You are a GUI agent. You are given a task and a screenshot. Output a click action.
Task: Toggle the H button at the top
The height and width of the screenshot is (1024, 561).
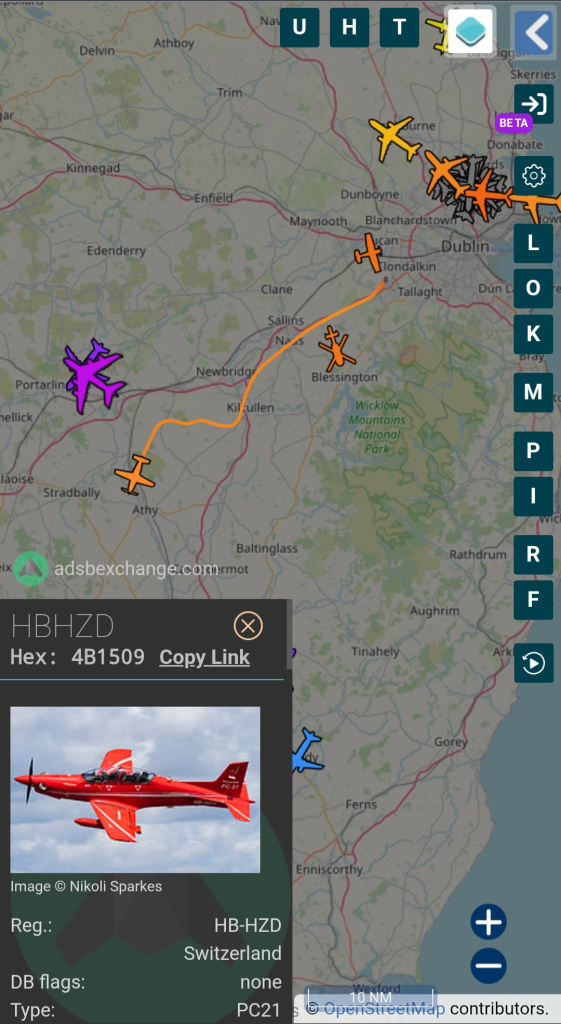click(349, 27)
